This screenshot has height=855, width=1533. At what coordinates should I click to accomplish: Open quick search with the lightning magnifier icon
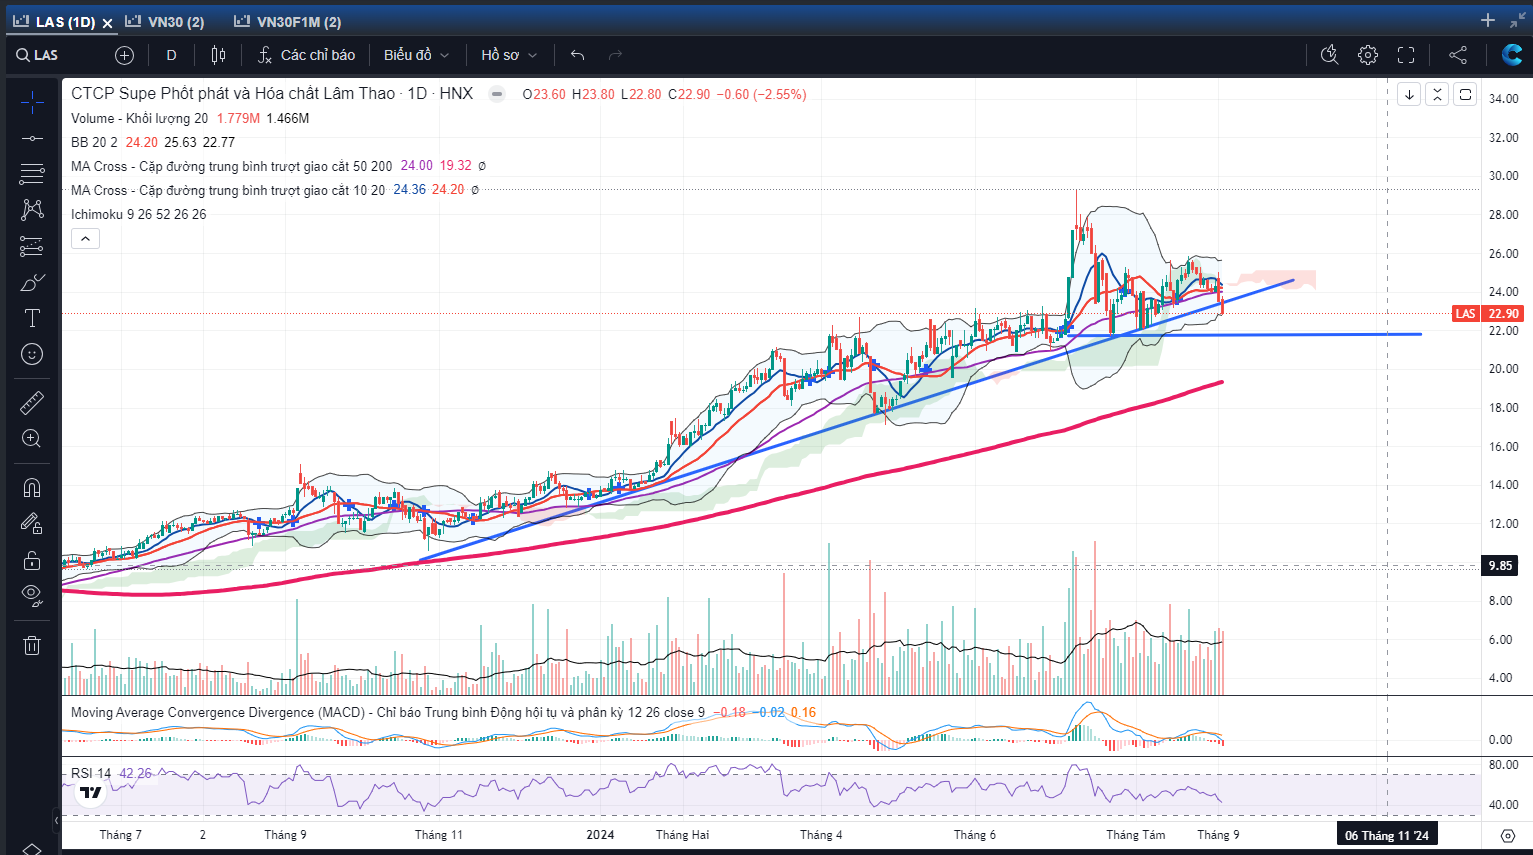pos(1329,55)
